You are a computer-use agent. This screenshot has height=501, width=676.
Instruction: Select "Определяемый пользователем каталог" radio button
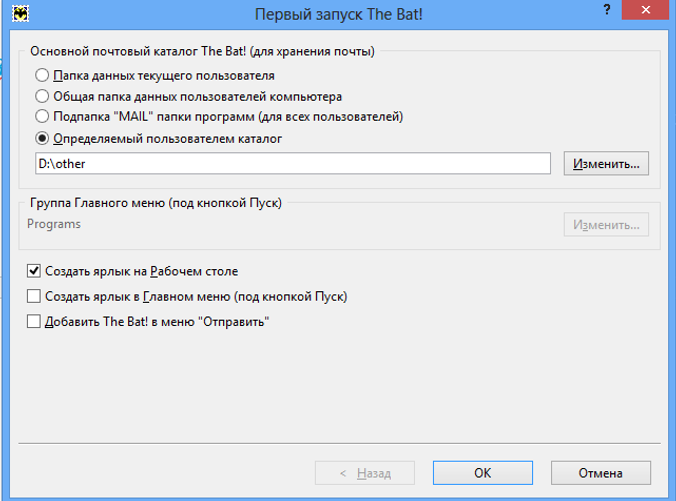42,138
